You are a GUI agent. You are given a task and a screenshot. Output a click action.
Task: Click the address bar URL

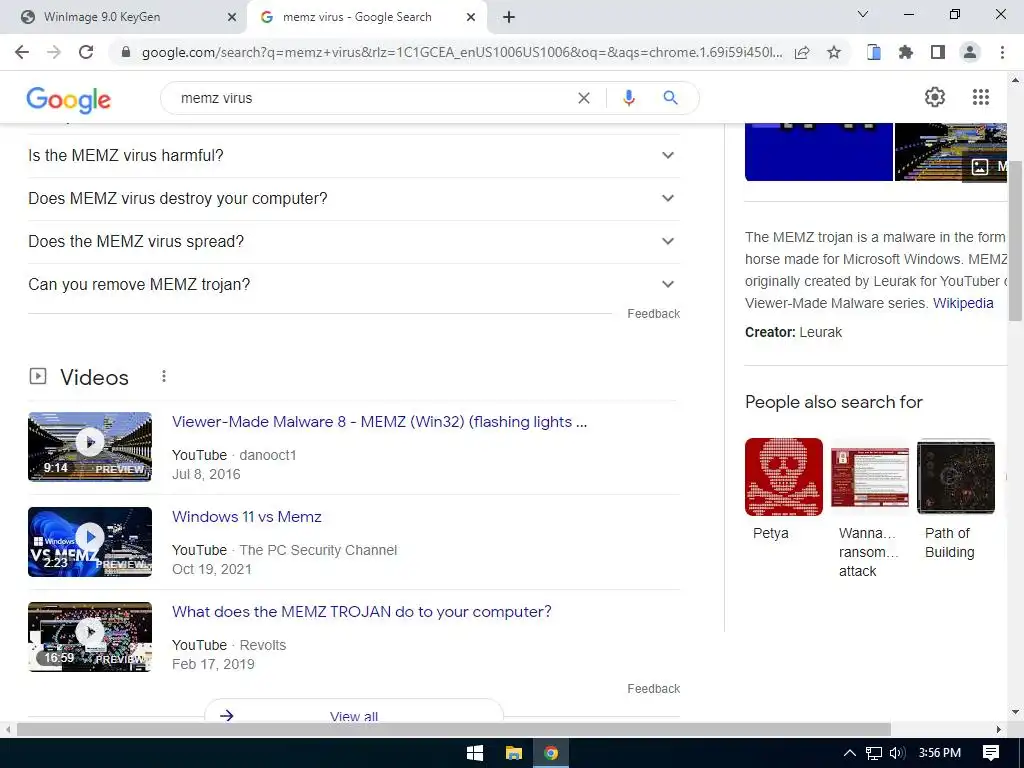pyautogui.click(x=461, y=52)
